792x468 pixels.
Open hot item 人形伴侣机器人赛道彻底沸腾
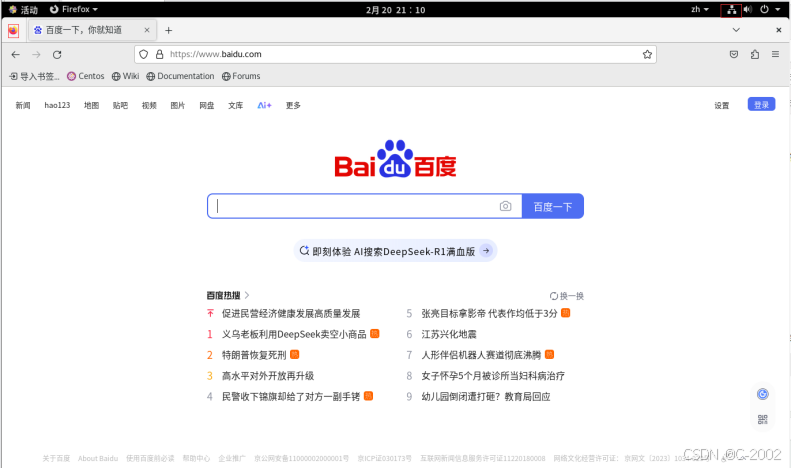481,355
